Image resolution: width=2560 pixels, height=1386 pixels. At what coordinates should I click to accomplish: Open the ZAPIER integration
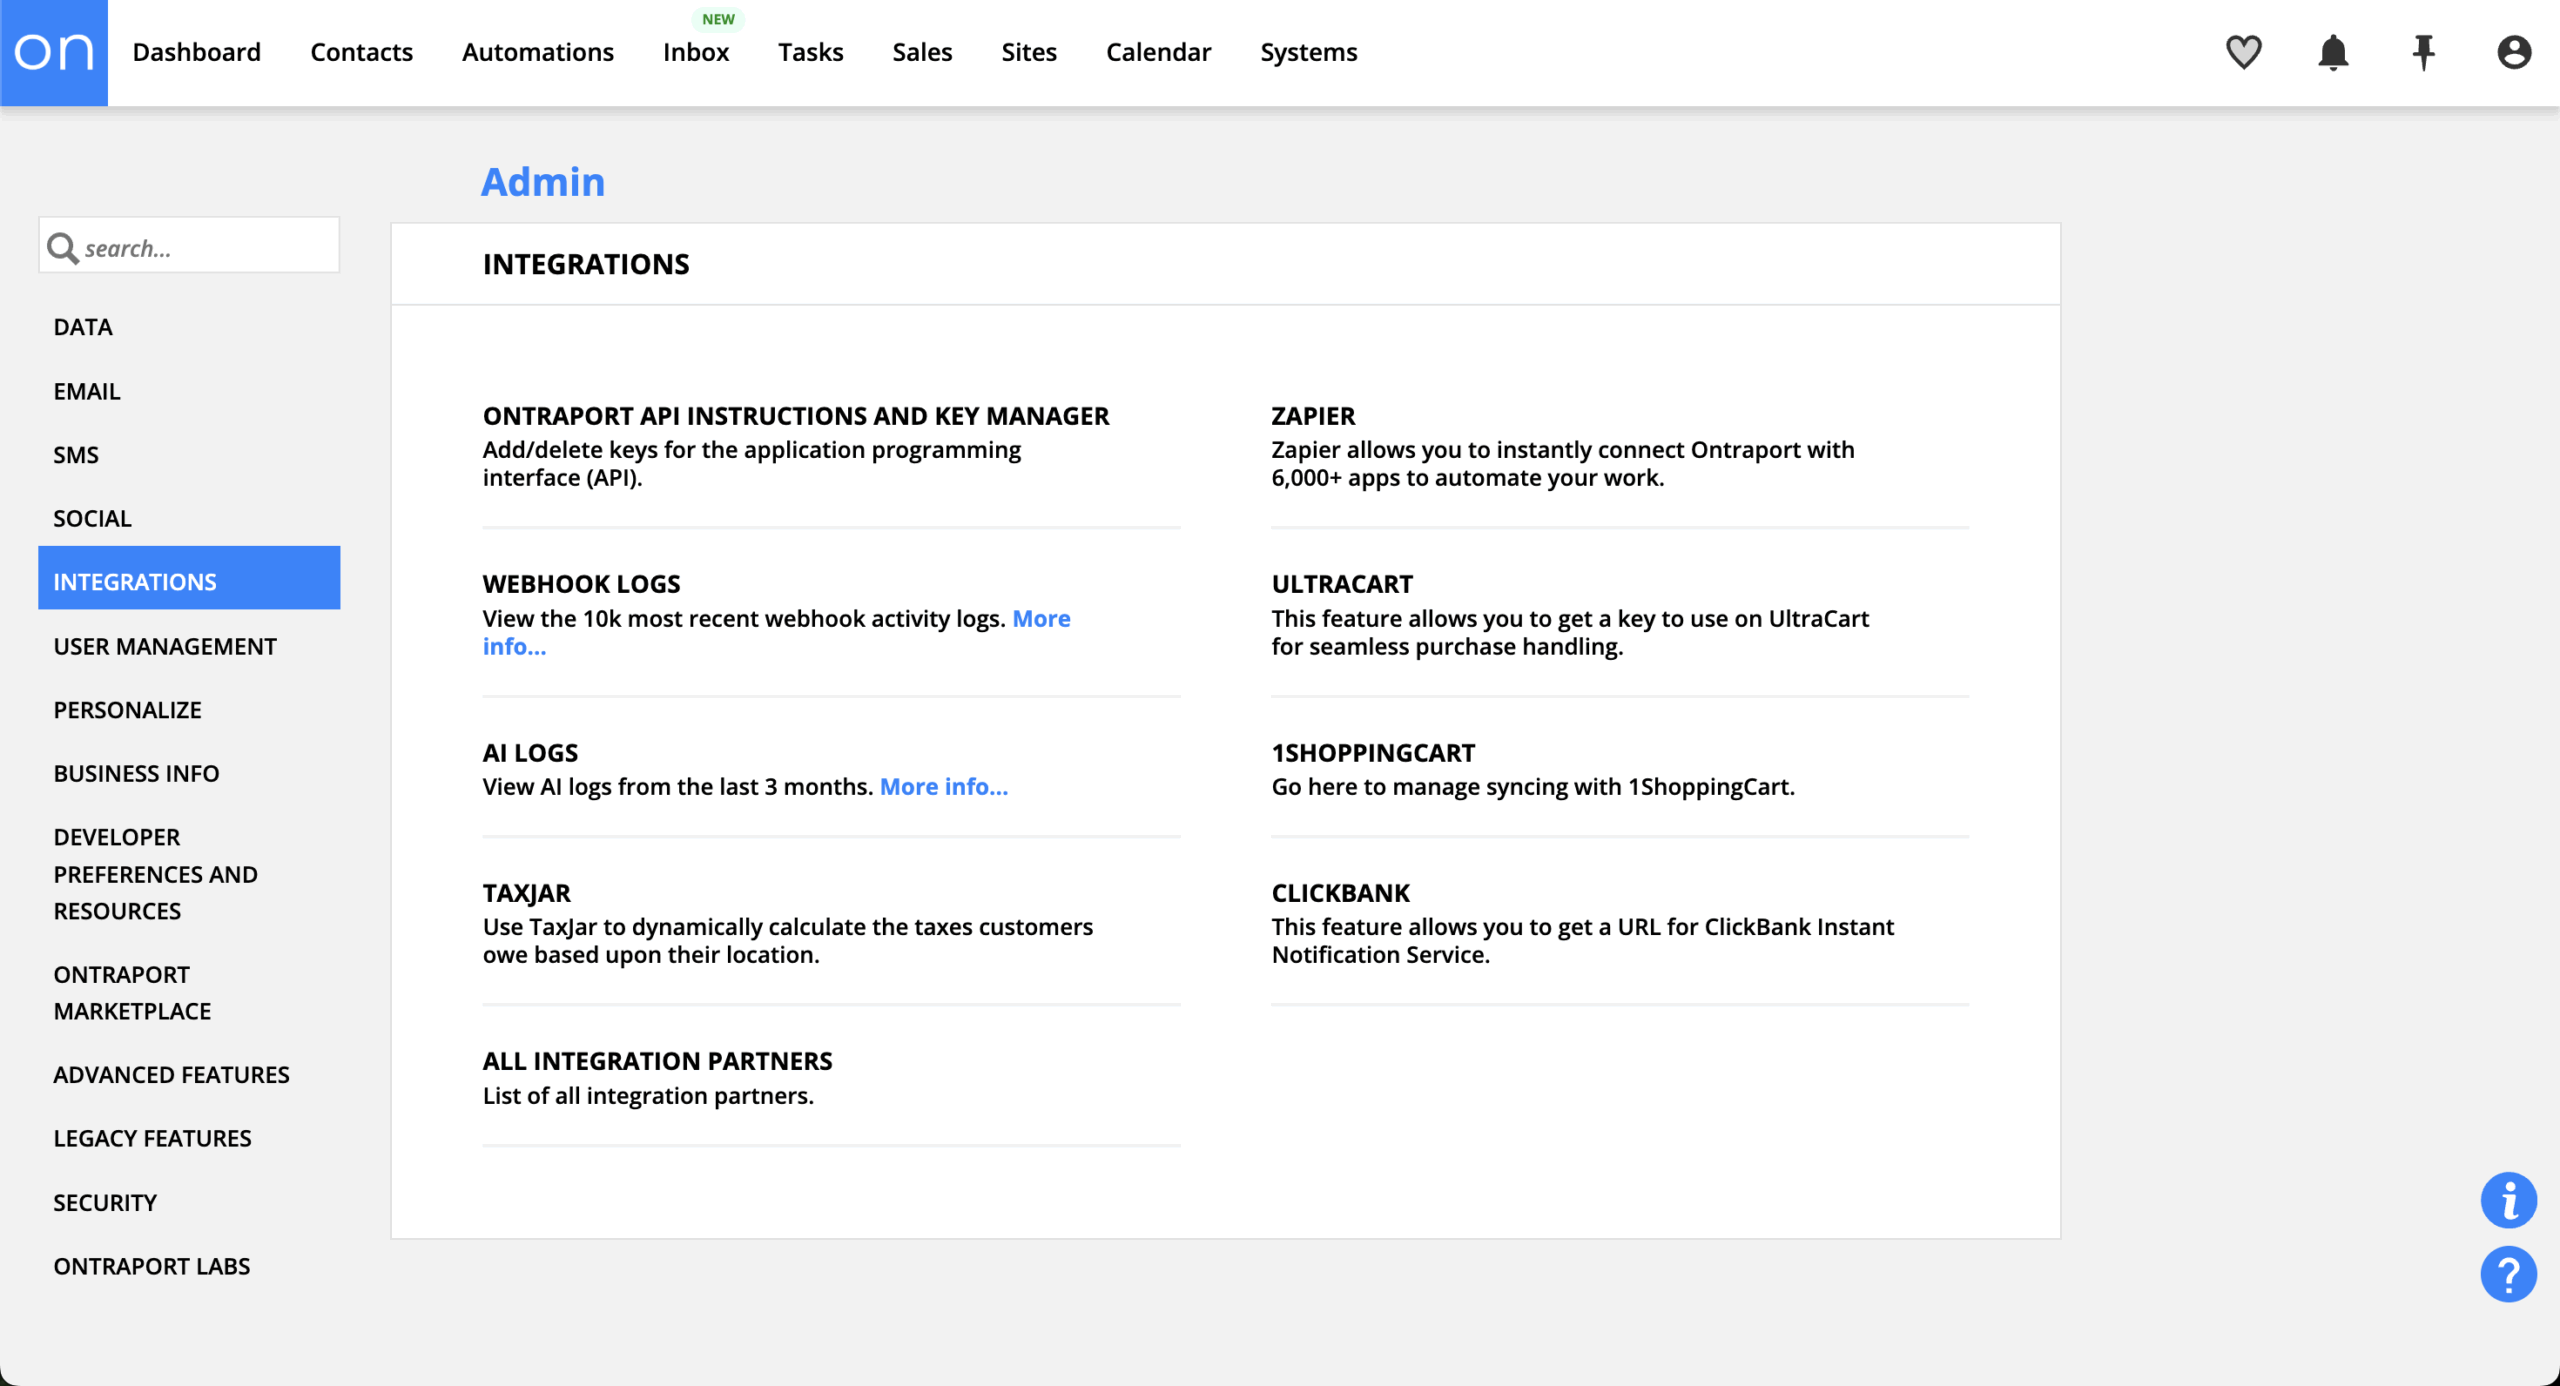point(1313,416)
